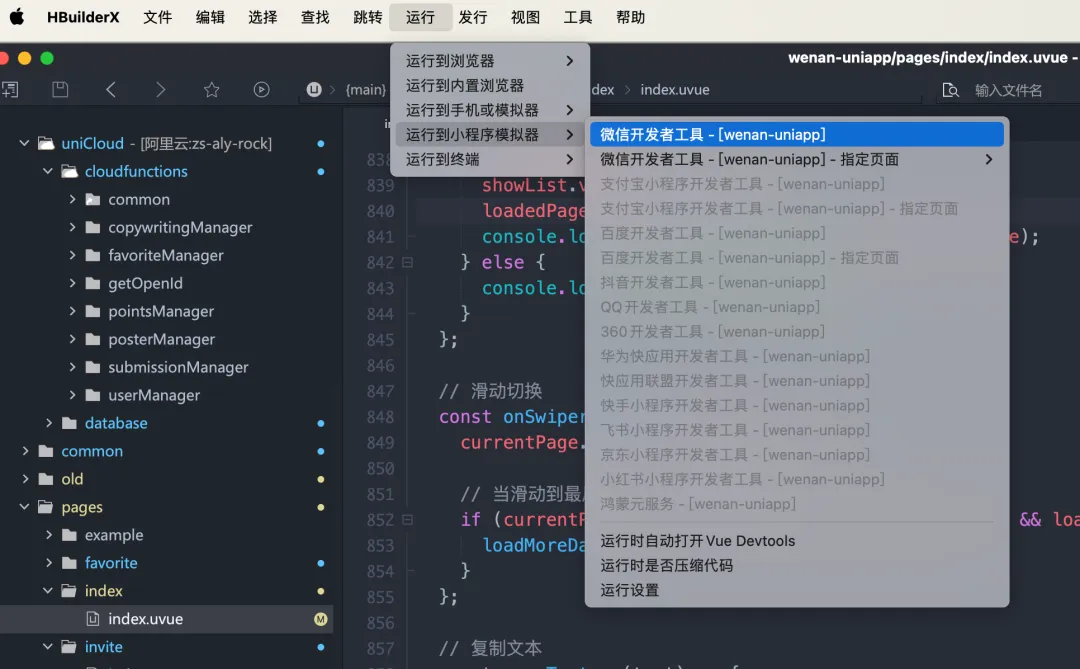Open 运行到浏览器 submenu

click(490, 61)
